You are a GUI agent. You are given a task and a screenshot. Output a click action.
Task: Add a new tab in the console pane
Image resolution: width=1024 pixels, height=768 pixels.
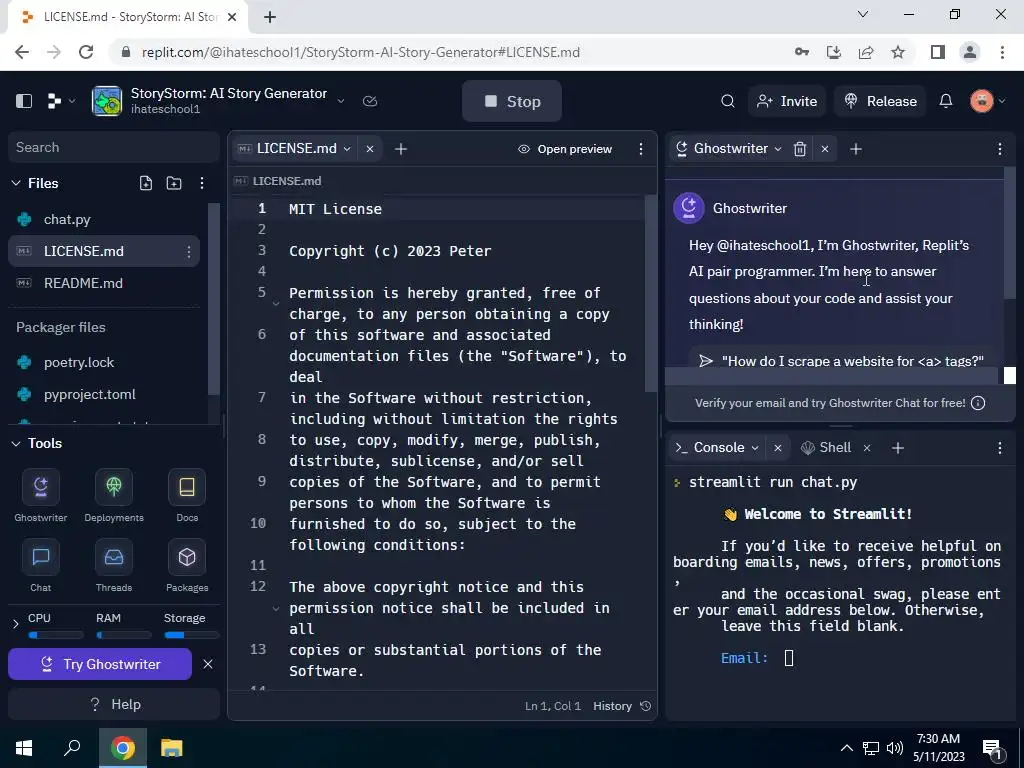coord(898,448)
